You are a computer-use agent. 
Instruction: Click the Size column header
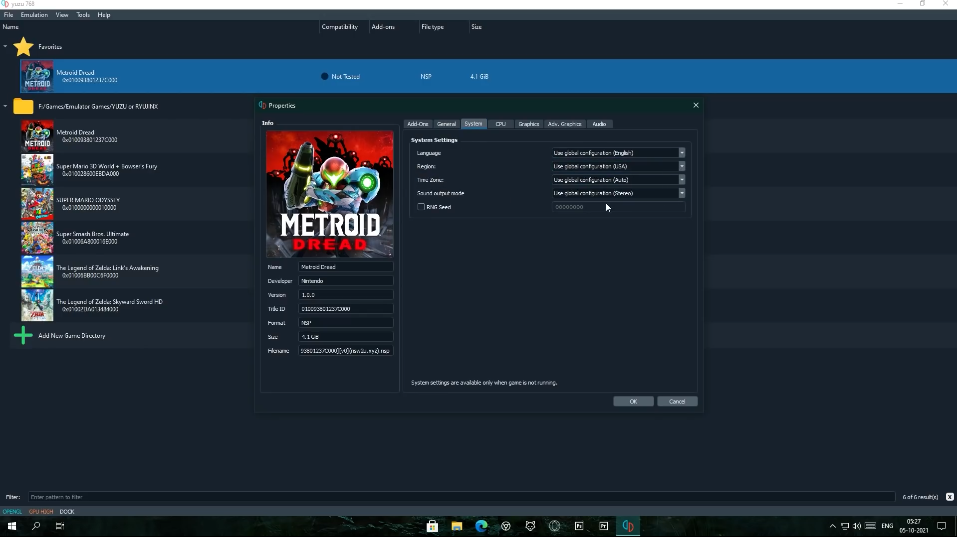tap(477, 27)
